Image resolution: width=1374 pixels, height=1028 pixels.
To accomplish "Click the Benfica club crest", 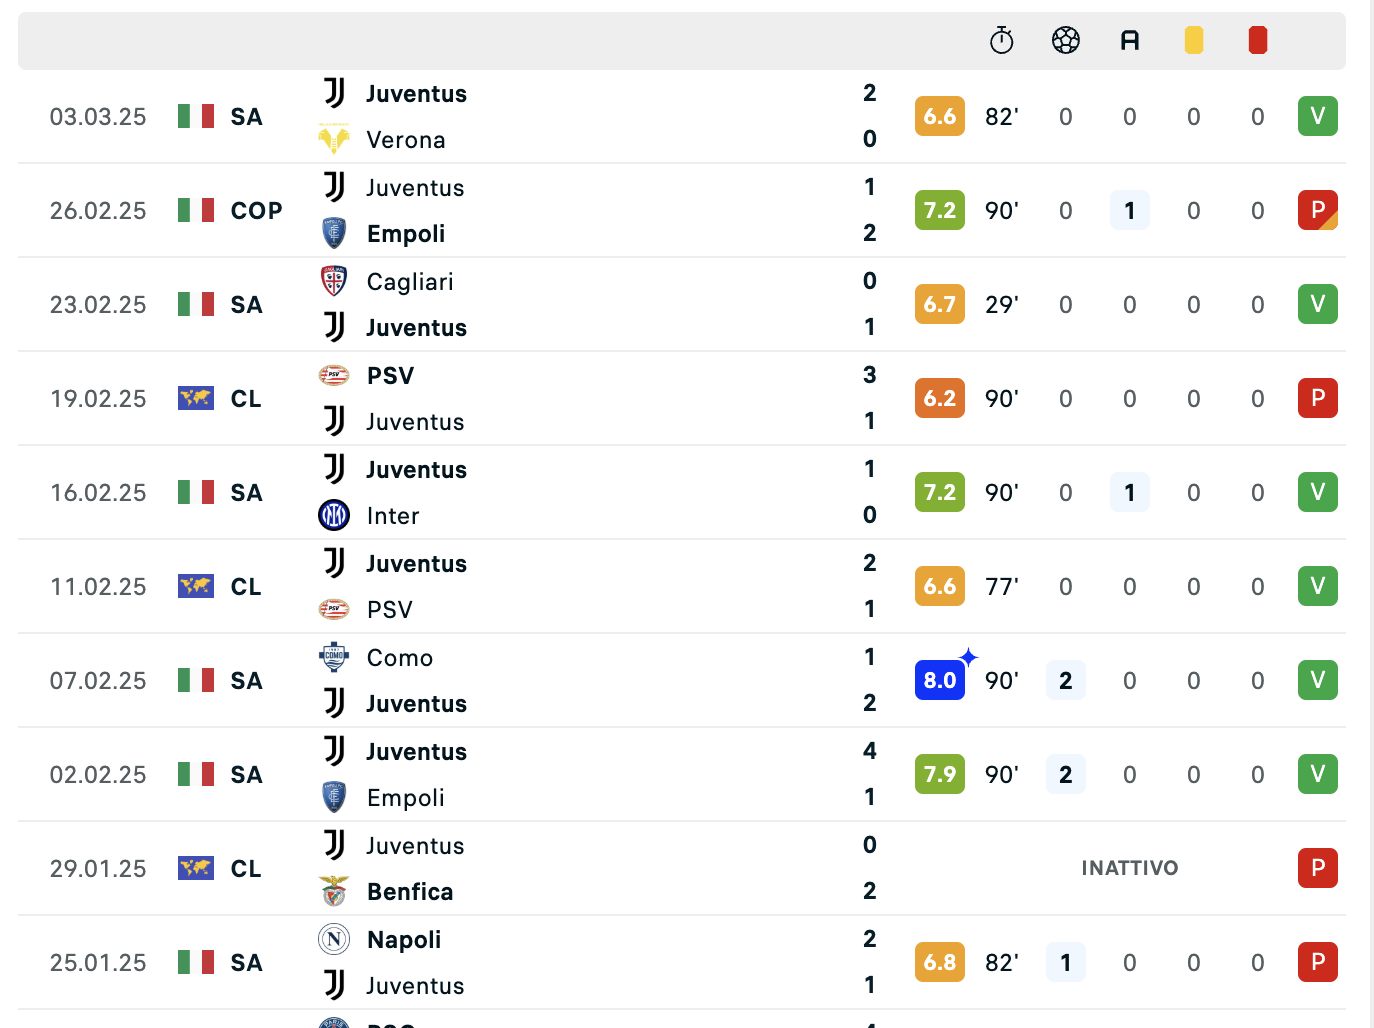I will [x=334, y=891].
